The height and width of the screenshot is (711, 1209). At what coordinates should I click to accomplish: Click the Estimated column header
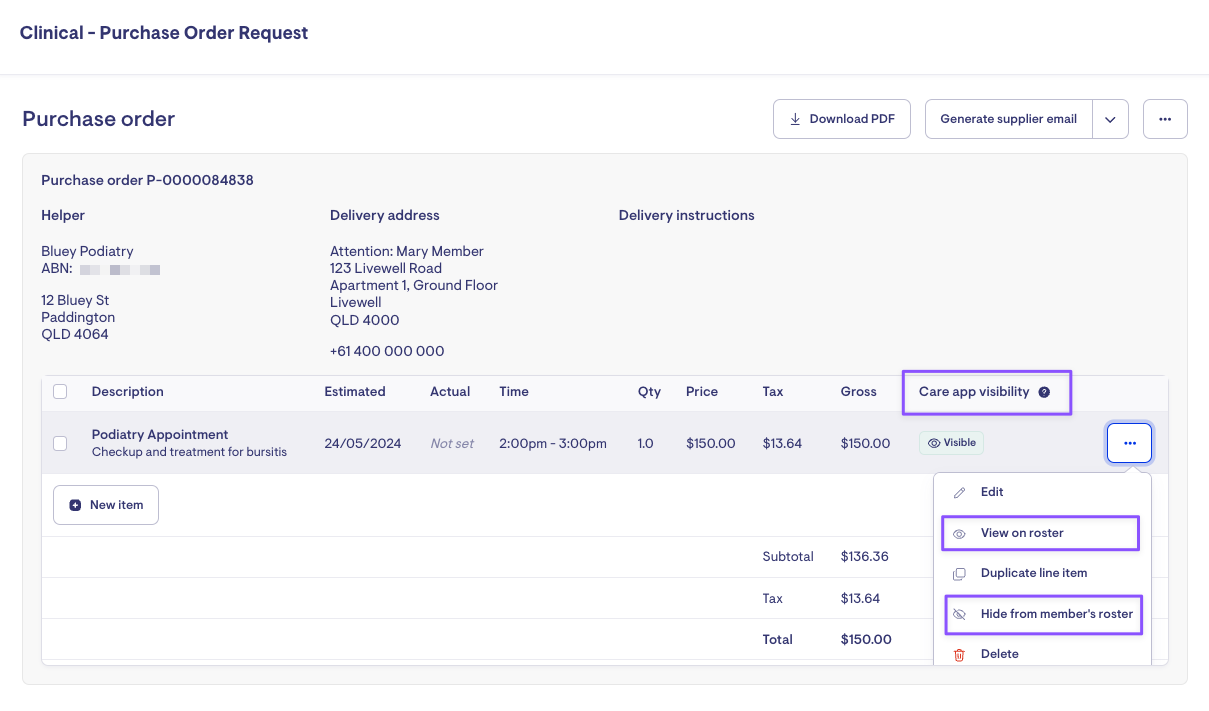(354, 392)
